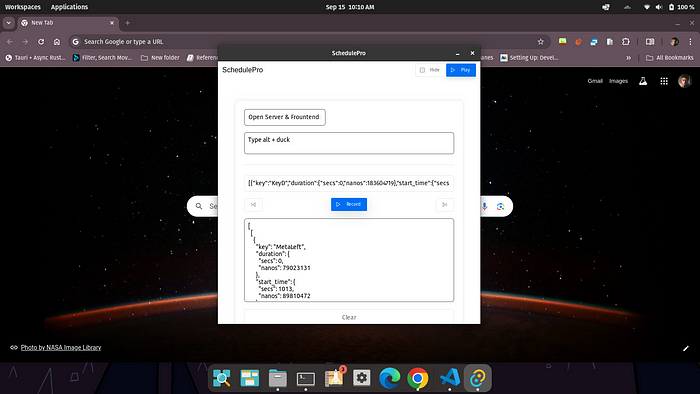
Task: Click the volume icon in the system tray
Action: click(x=659, y=7)
